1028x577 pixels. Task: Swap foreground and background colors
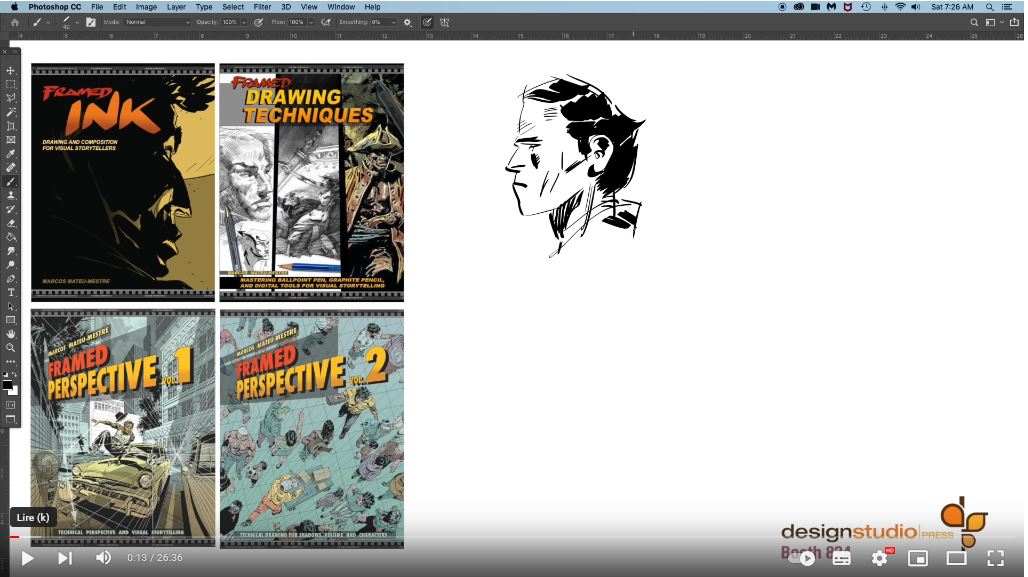tap(15, 374)
